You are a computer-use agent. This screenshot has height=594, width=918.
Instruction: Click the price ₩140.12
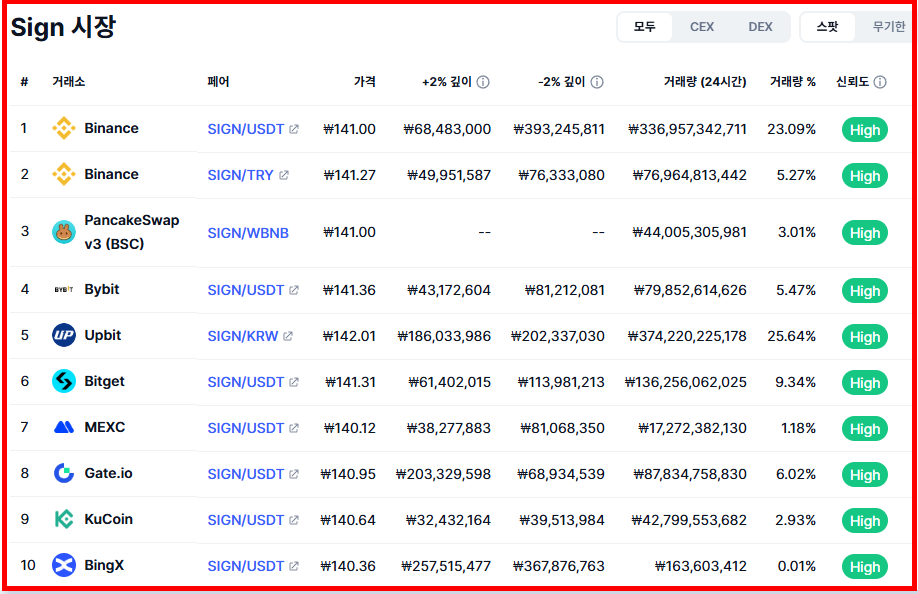pyautogui.click(x=350, y=428)
